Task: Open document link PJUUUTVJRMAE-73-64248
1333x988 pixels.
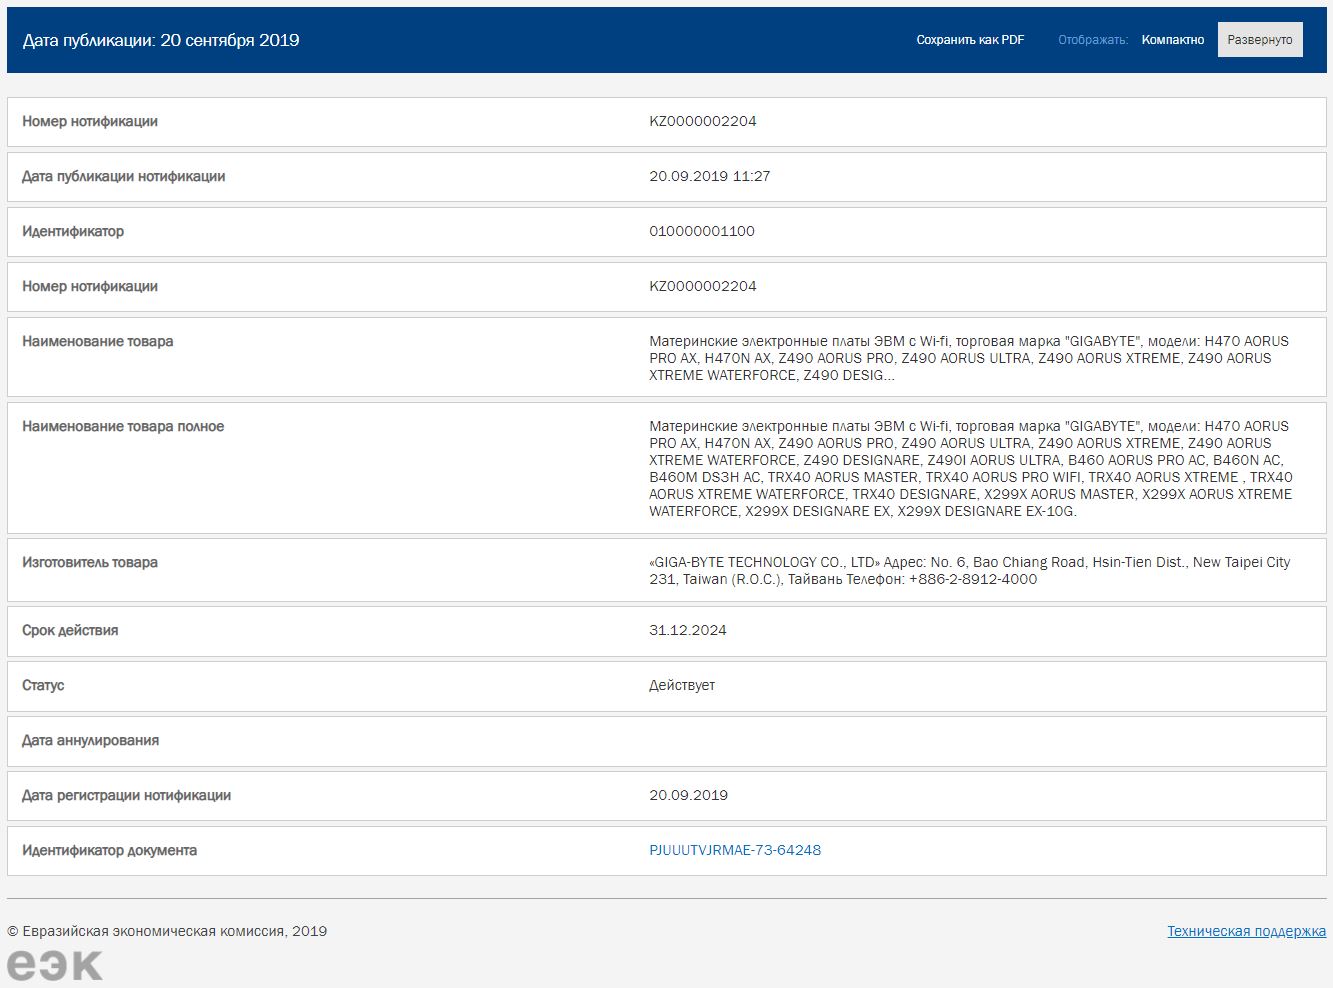Action: (735, 850)
